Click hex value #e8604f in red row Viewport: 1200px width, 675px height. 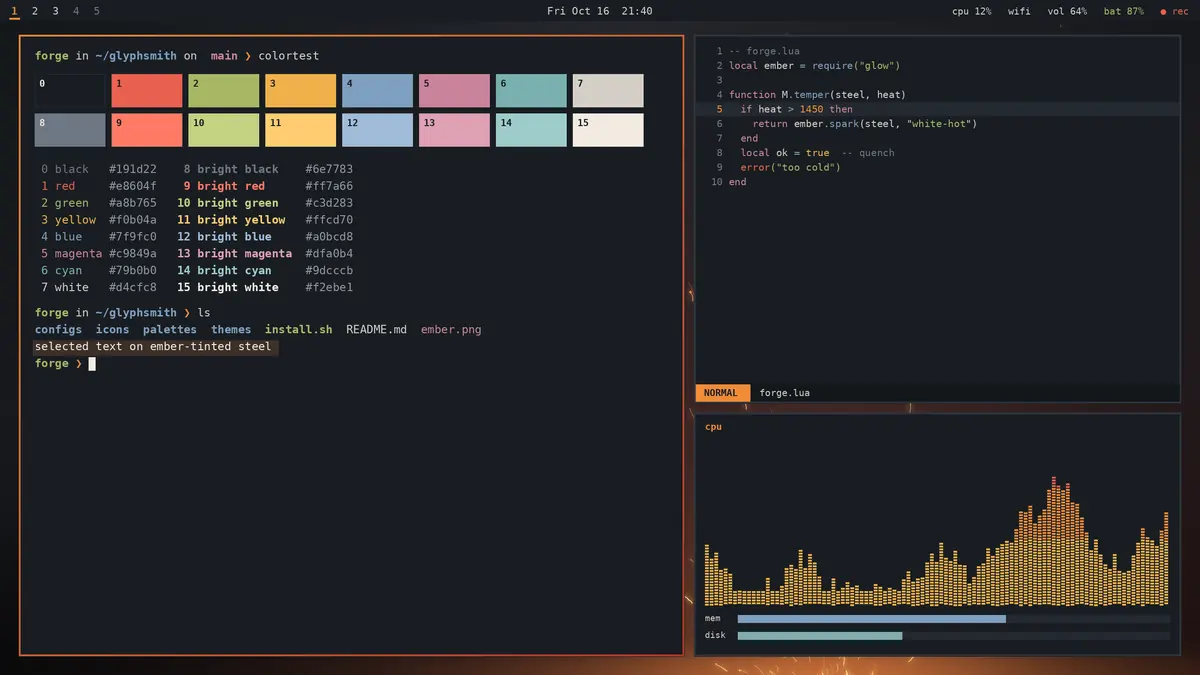[x=133, y=186]
